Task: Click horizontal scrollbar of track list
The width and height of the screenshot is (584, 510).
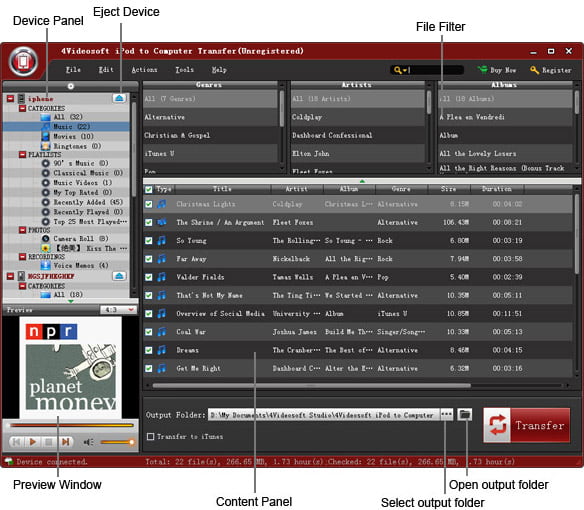Action: click(311, 386)
